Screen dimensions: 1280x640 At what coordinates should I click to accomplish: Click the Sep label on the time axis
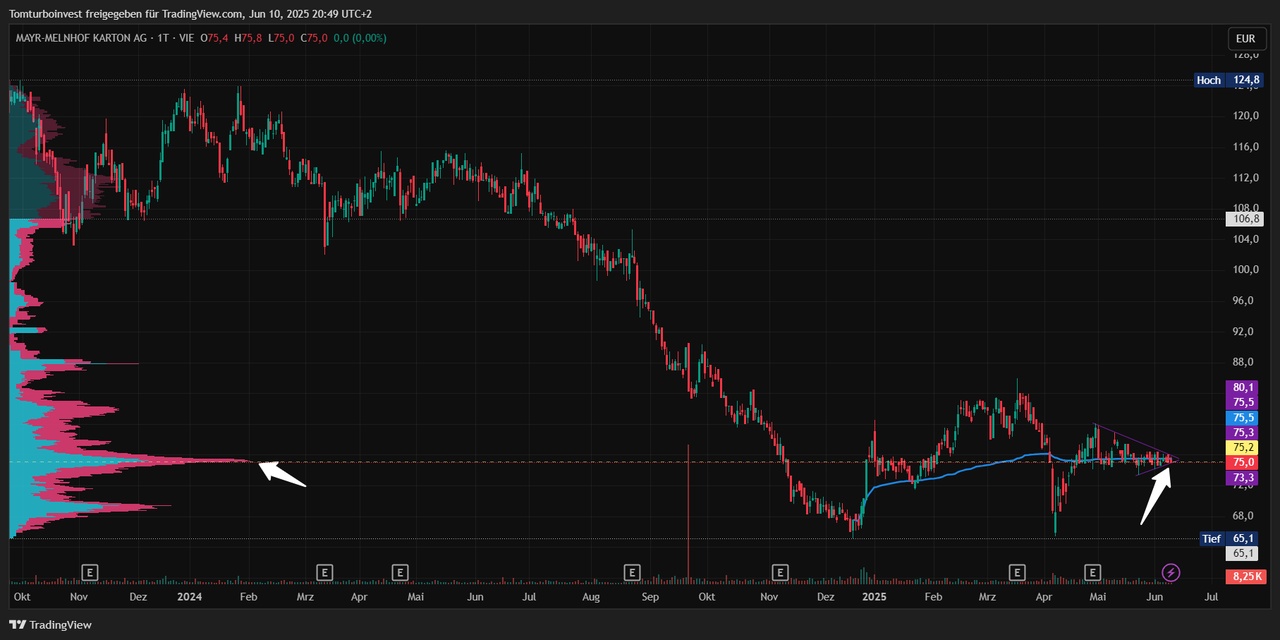pos(650,596)
